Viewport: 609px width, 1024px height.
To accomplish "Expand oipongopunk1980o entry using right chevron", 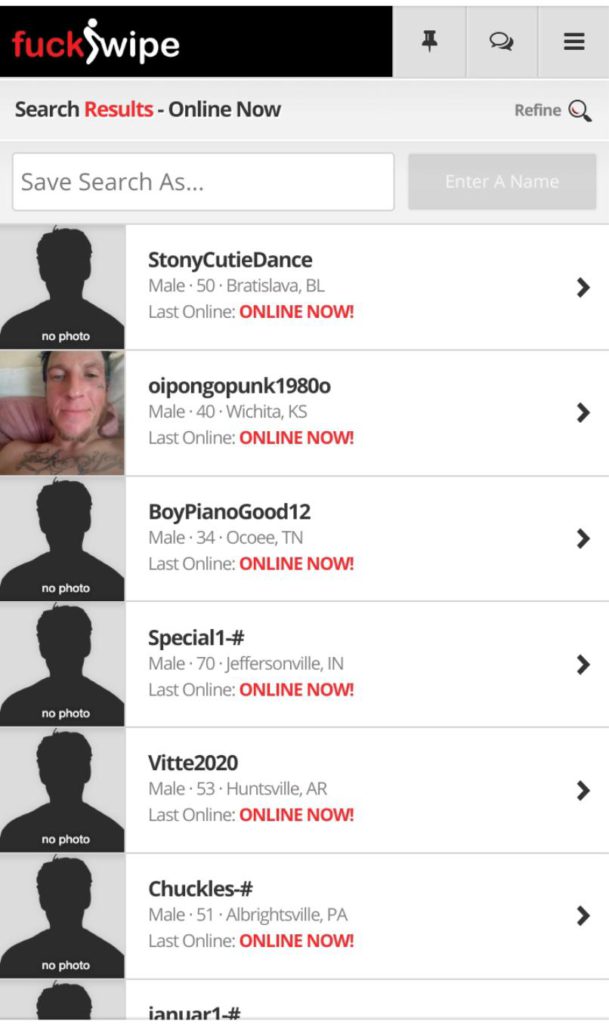I will [x=583, y=413].
